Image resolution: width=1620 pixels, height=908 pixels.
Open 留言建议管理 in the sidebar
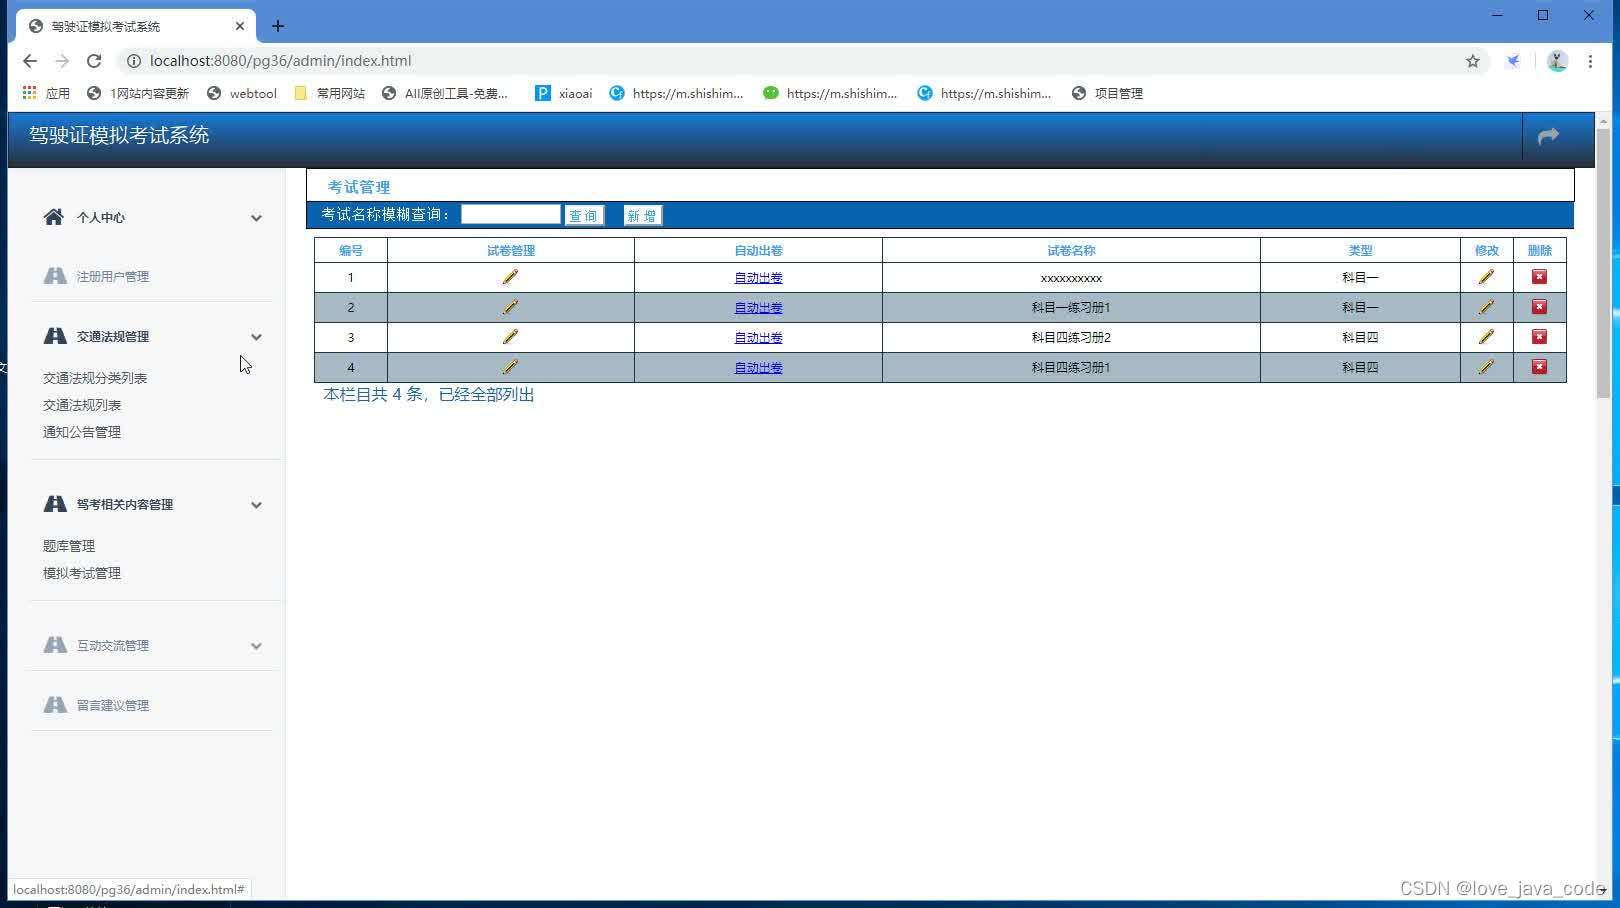pyautogui.click(x=113, y=705)
